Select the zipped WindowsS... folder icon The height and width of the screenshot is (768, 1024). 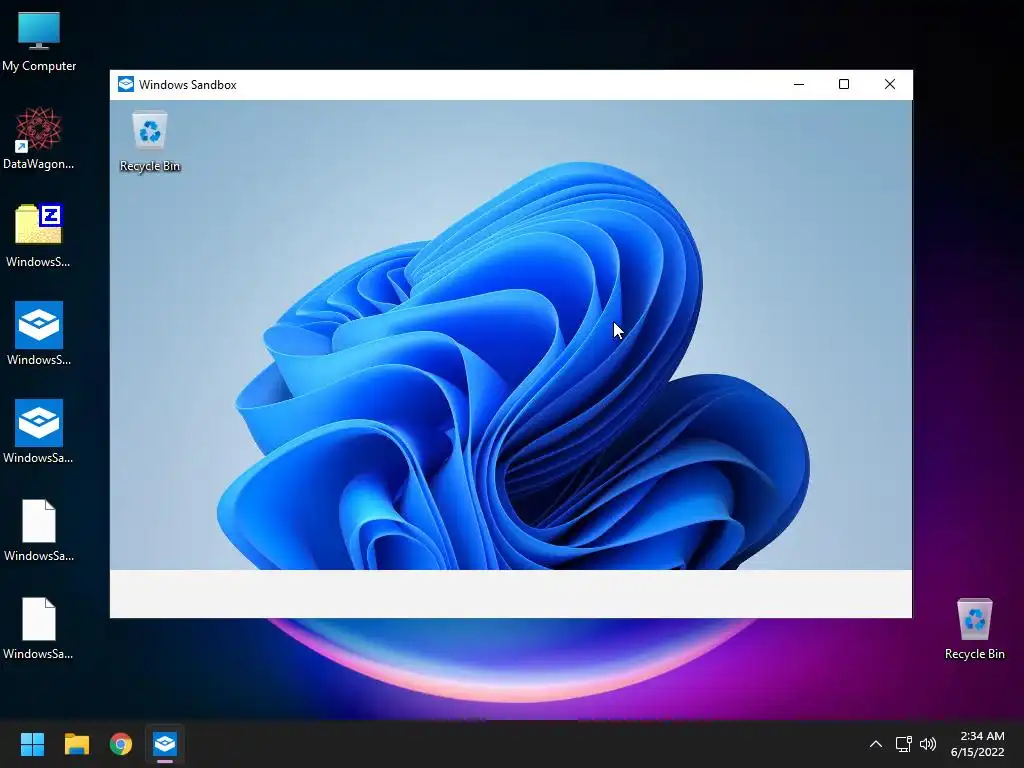(39, 236)
